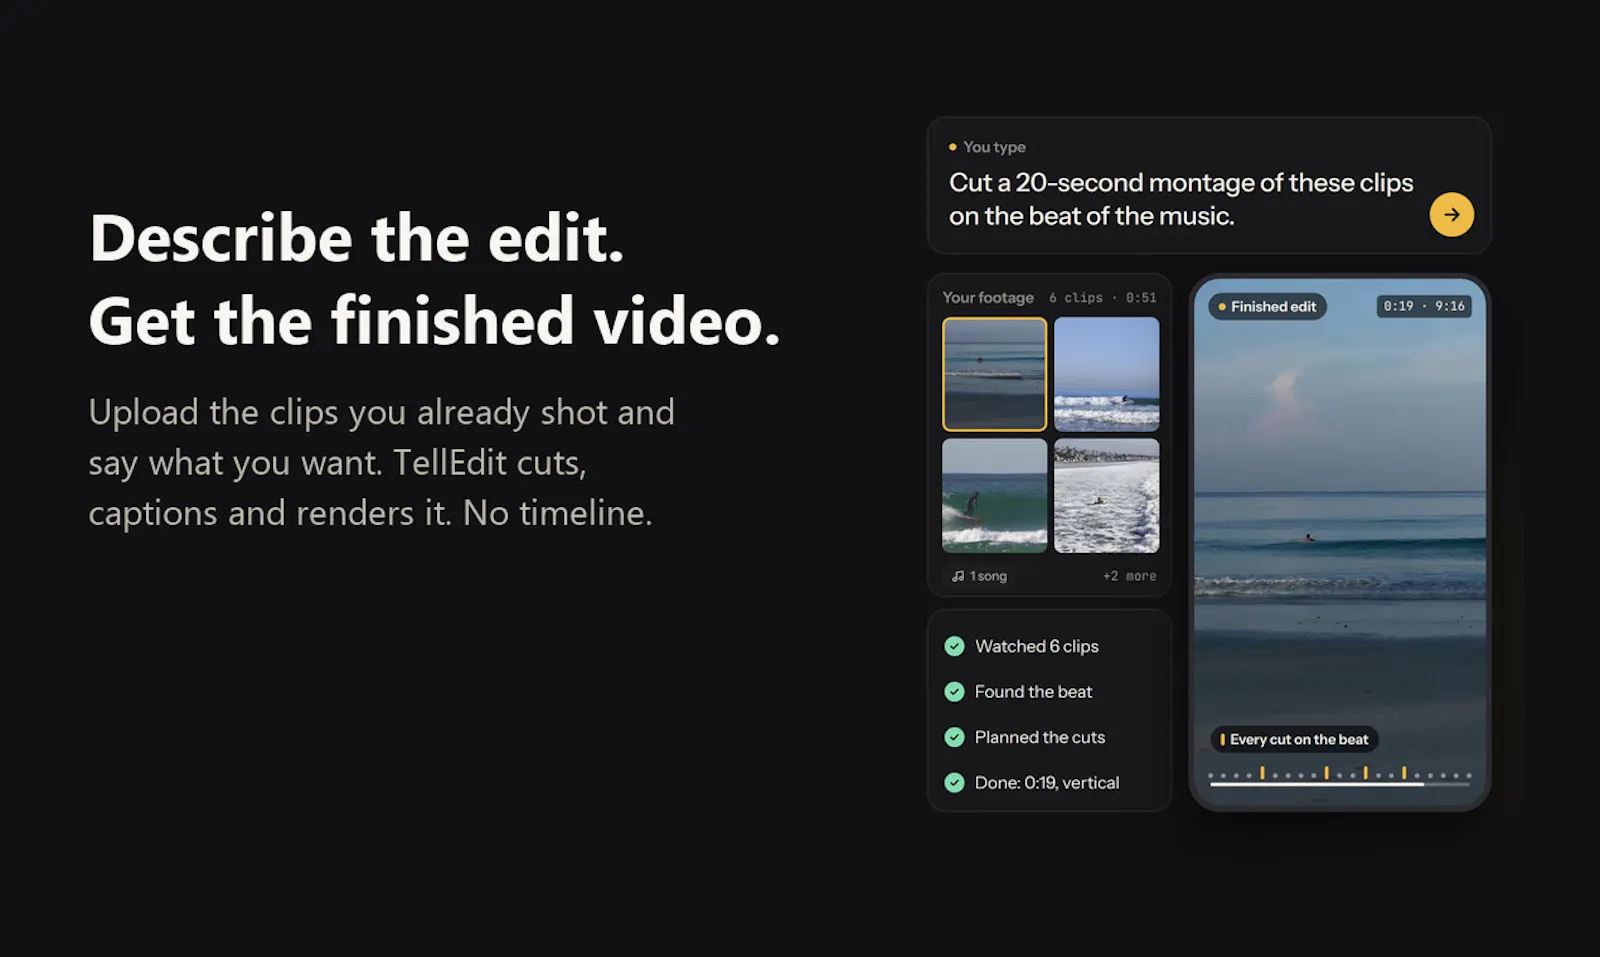The height and width of the screenshot is (957, 1600).
Task: Select the breaking waves blue sky clip thumbnail
Action: (x=1106, y=374)
